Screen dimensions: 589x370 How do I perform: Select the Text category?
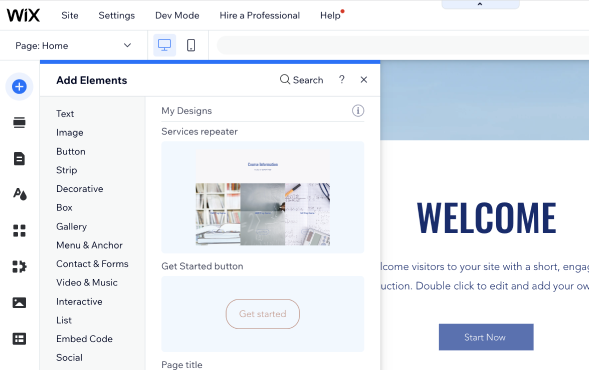coord(65,114)
